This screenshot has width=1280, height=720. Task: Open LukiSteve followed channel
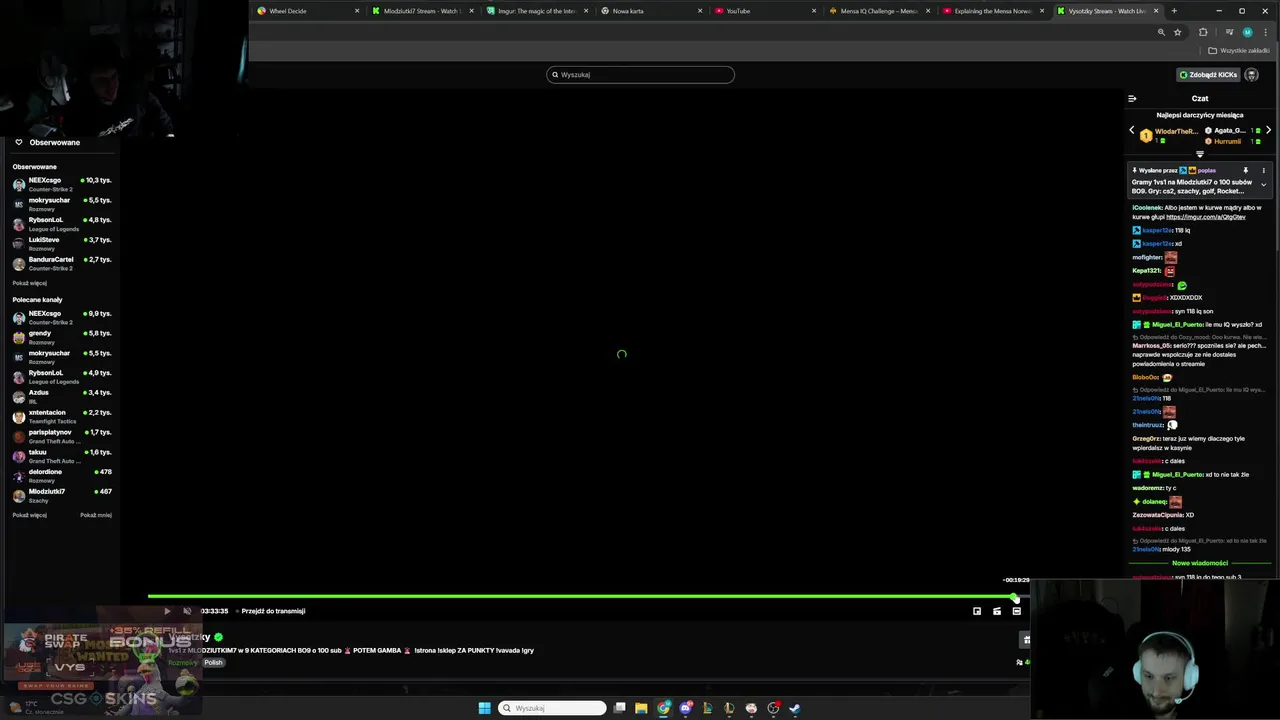tap(62, 243)
